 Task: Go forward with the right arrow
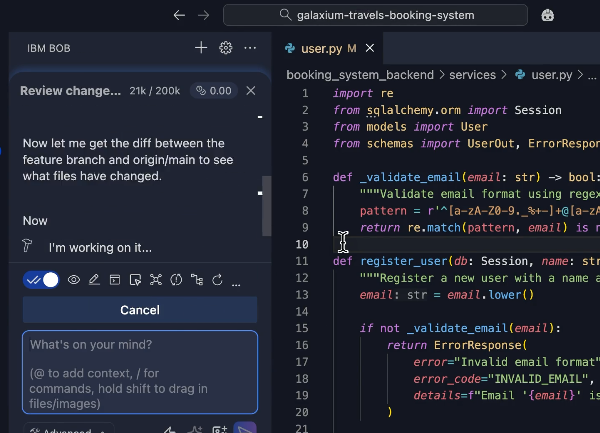click(x=204, y=15)
